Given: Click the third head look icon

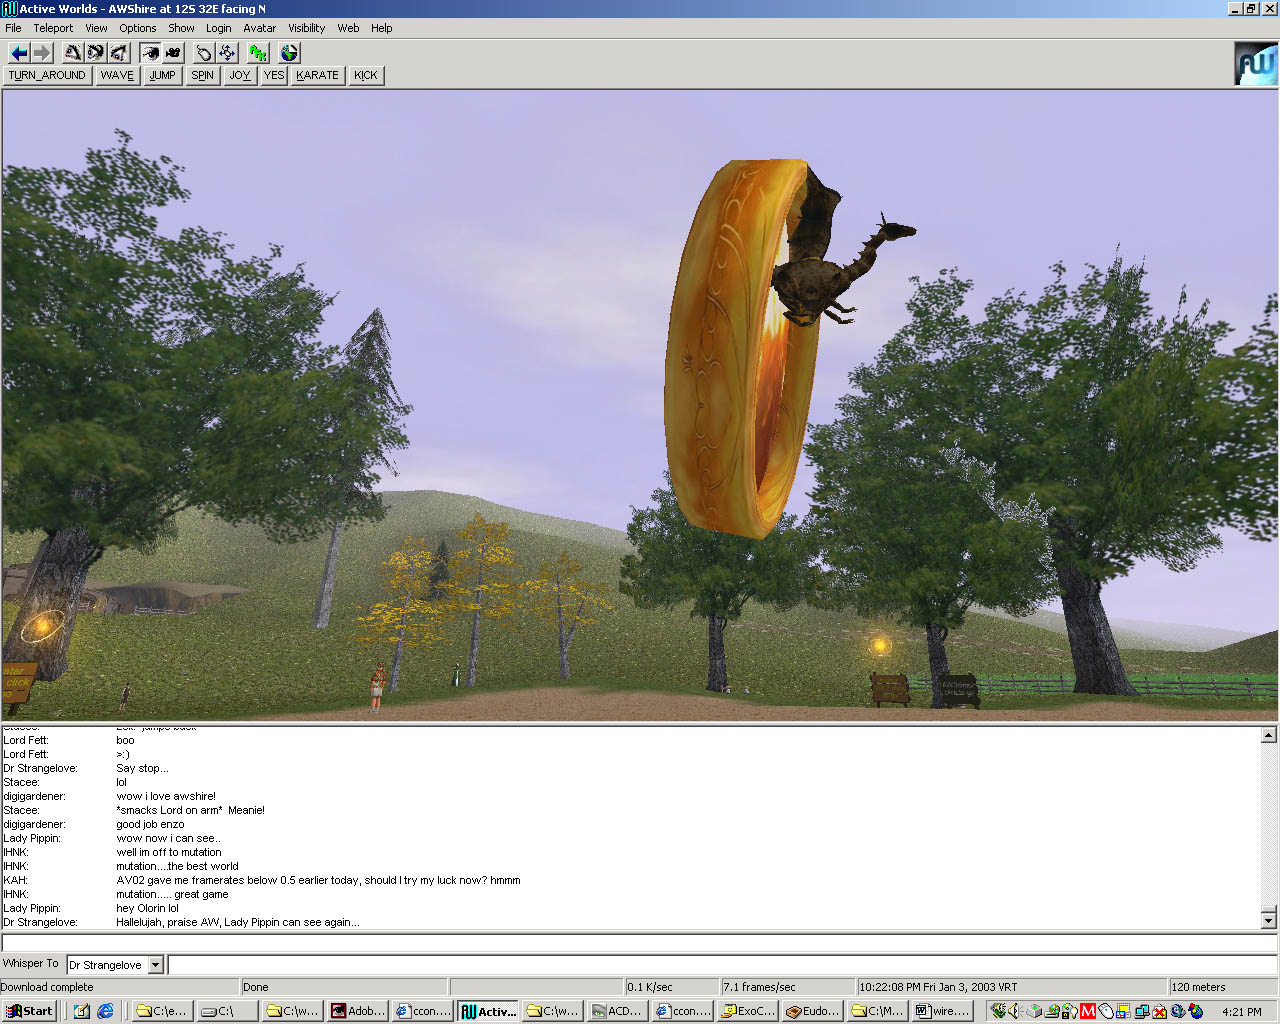Looking at the screenshot, I should tap(119, 53).
